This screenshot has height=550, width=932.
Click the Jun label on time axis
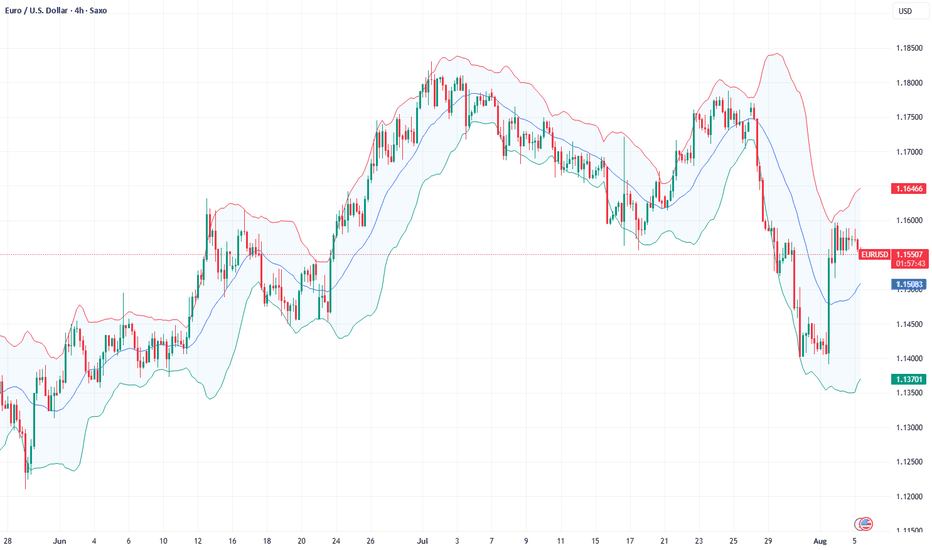coord(59,541)
